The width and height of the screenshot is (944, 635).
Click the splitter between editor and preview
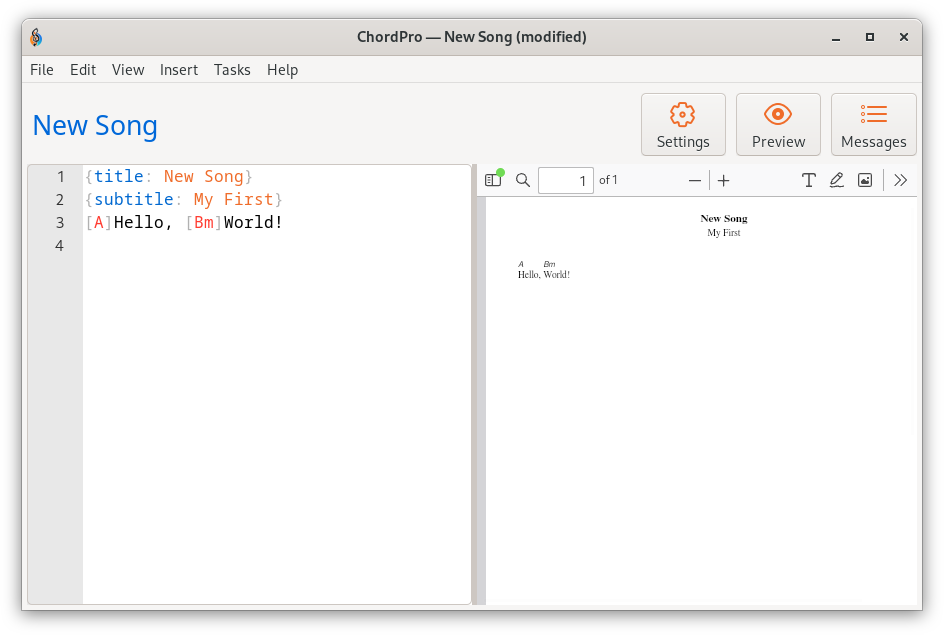click(474, 384)
